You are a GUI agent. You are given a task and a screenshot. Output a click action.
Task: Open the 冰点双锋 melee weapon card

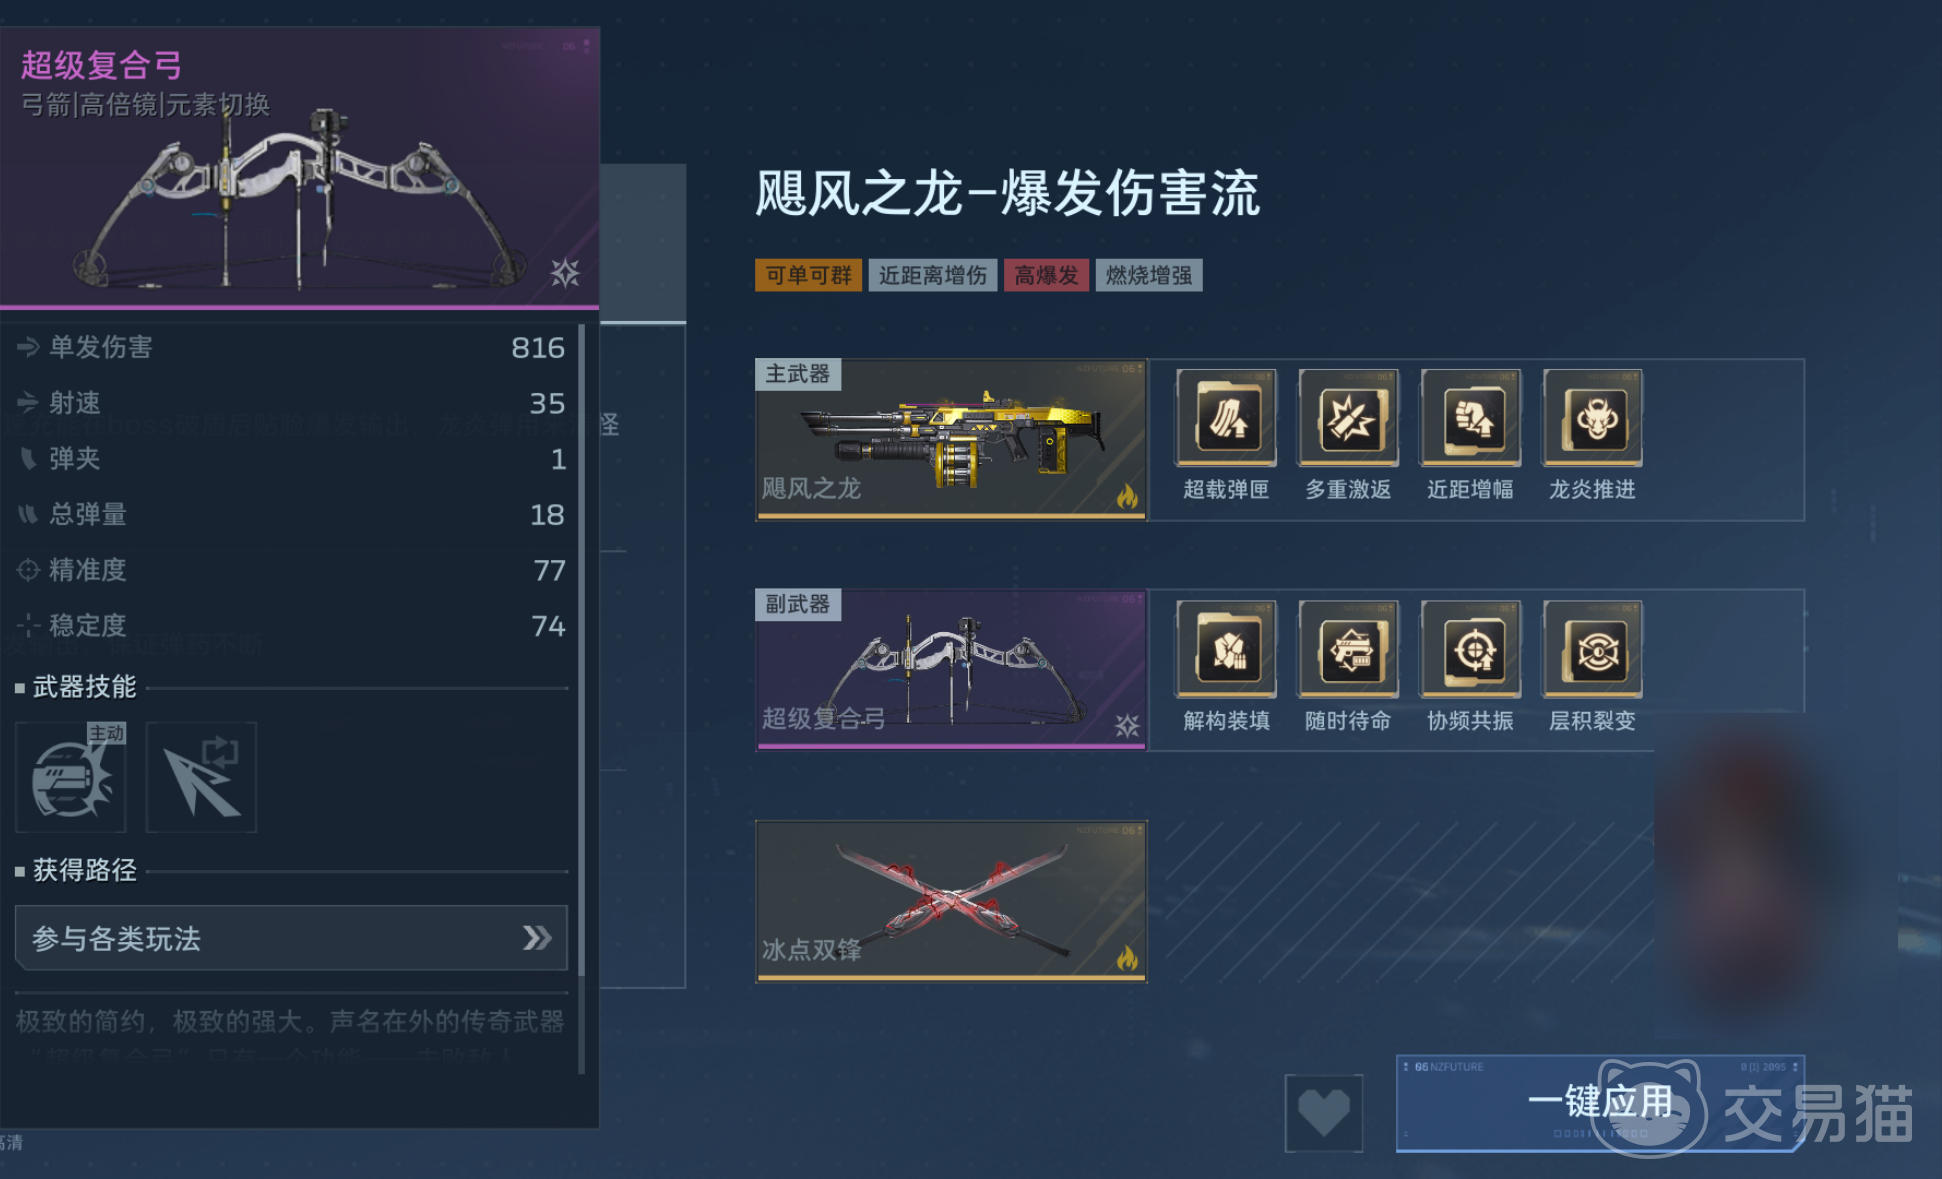click(951, 901)
